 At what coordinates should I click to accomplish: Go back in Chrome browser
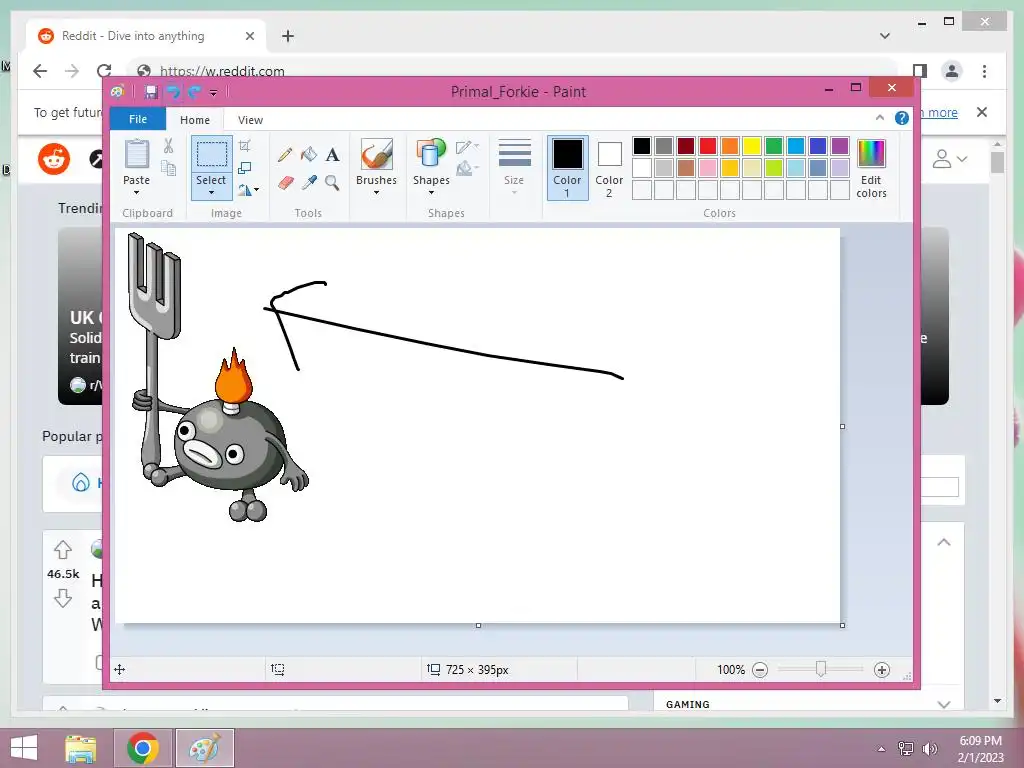point(40,71)
